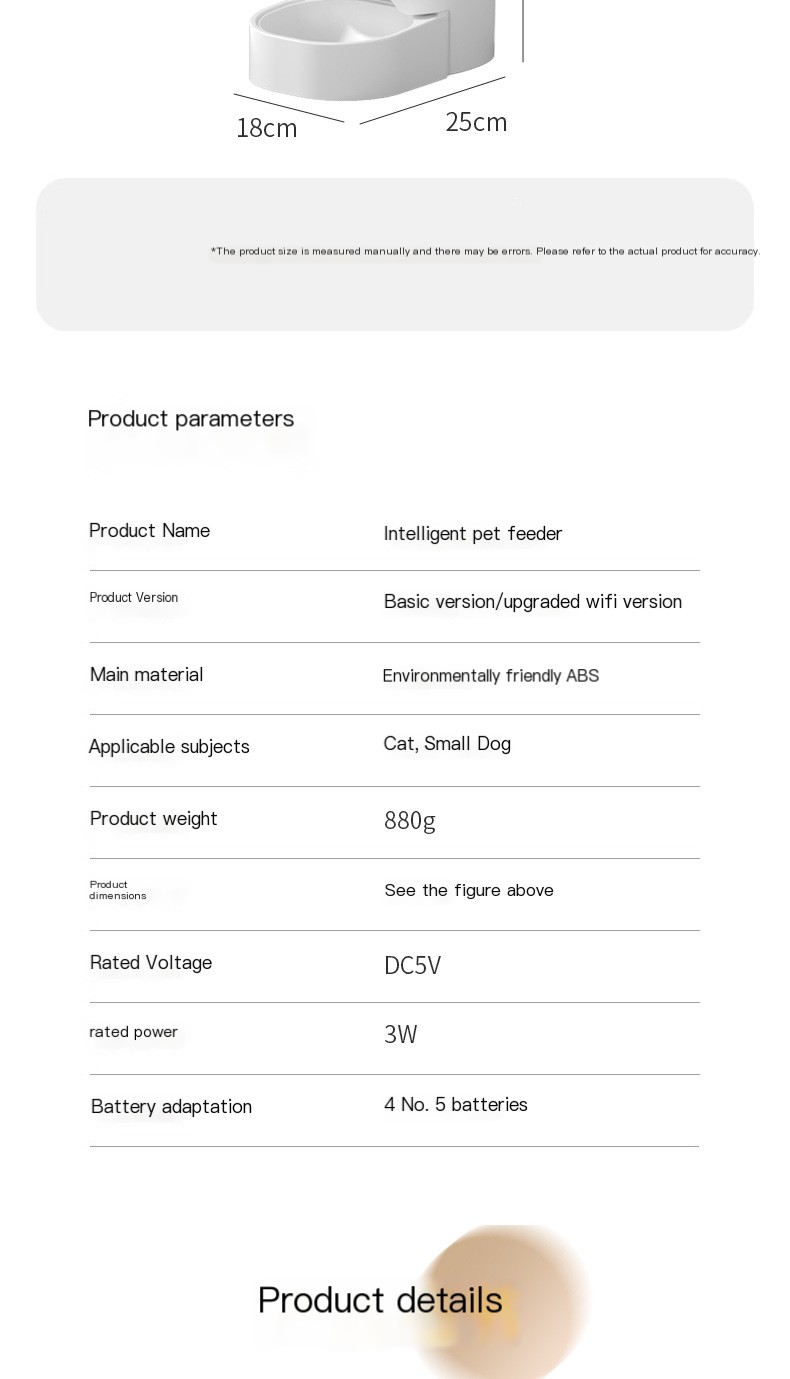This screenshot has width=790, height=1379.
Task: Click the pet feeder bowl image
Action: click(x=371, y=49)
